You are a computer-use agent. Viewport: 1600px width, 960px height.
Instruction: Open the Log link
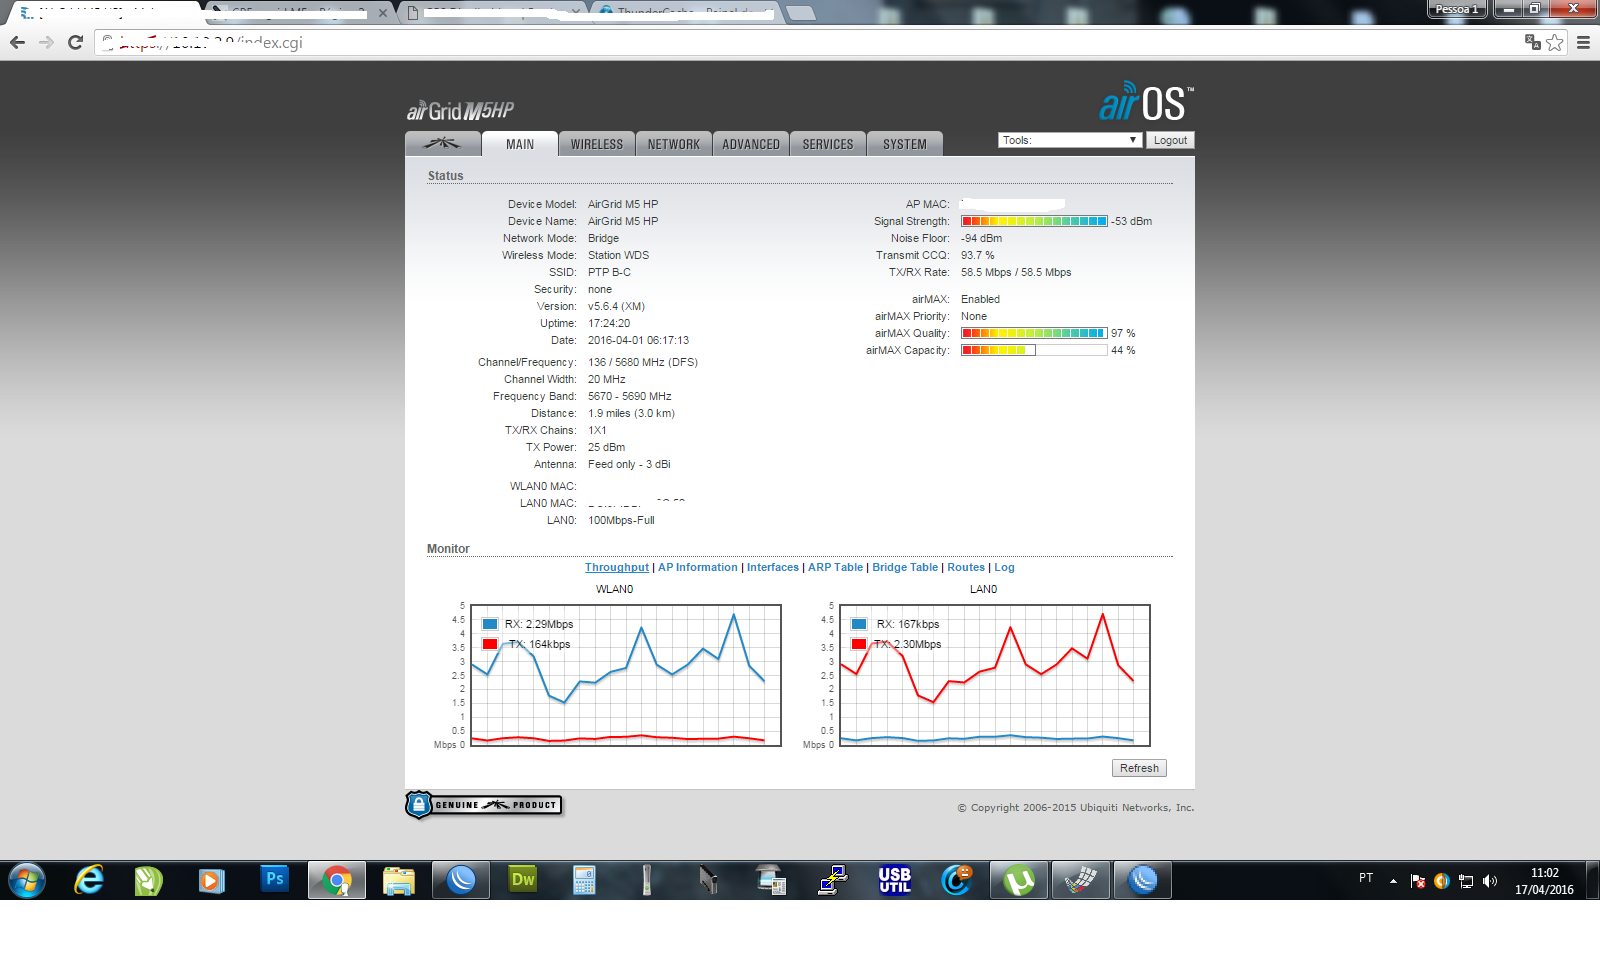coord(1004,567)
